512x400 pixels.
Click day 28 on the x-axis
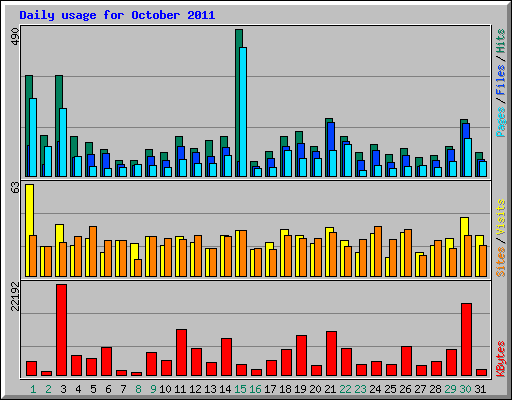[x=435, y=389]
